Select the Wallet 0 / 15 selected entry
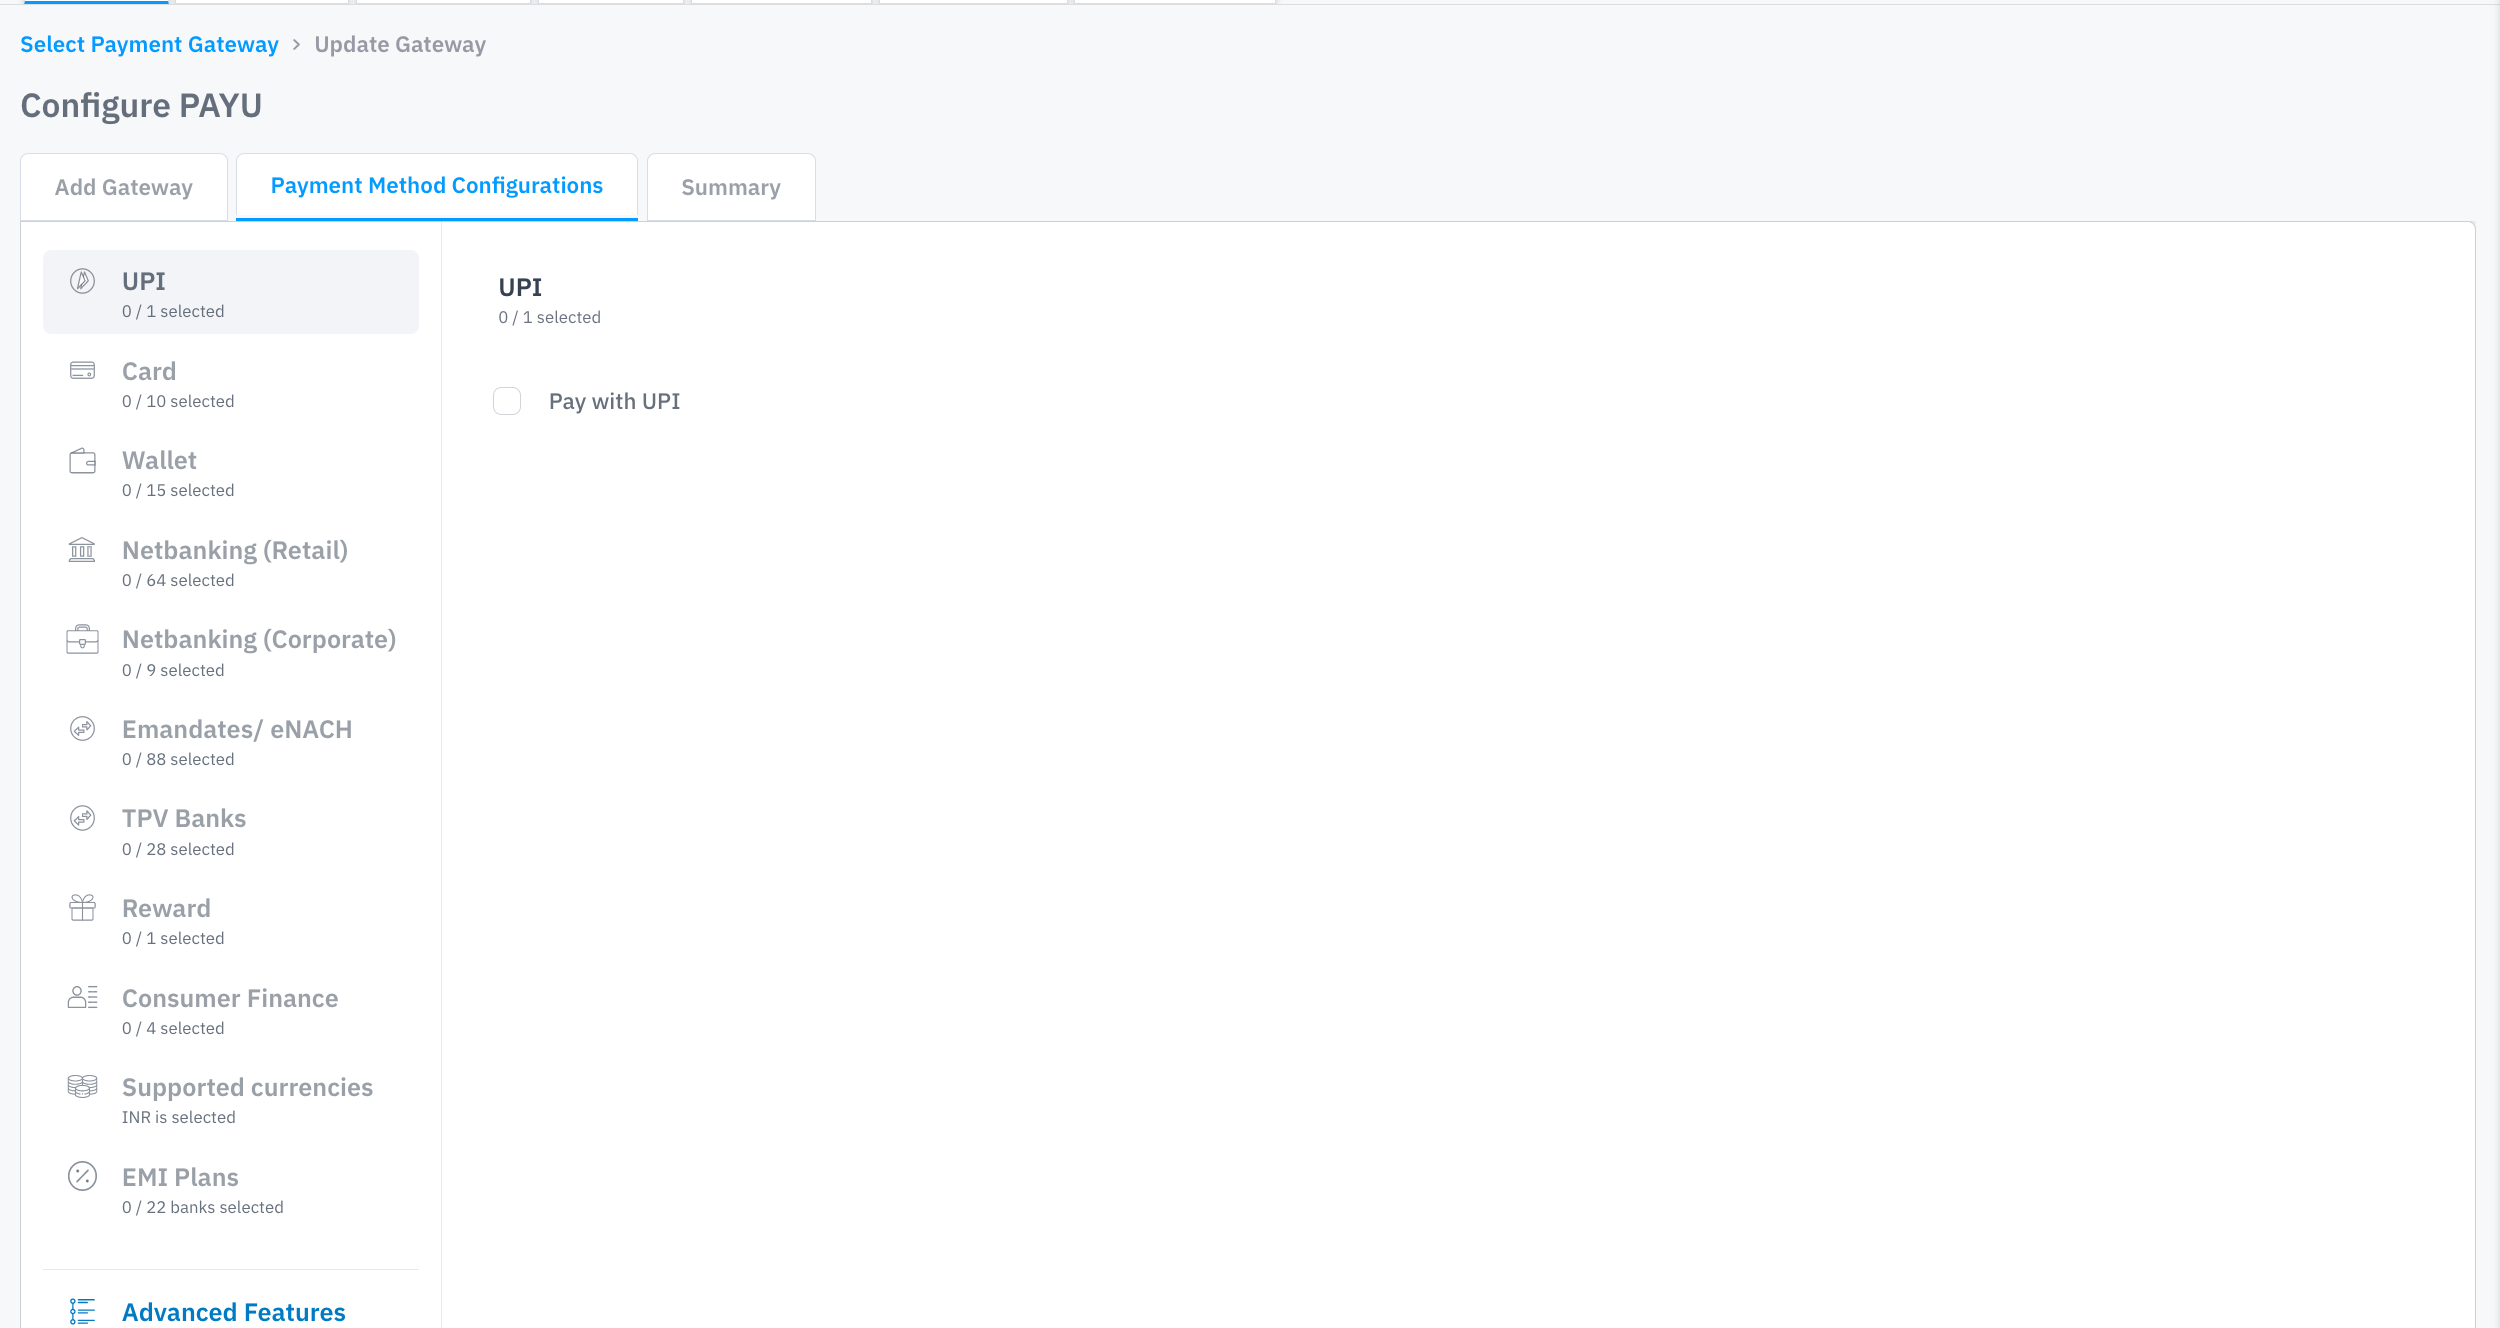2500x1328 pixels. click(178, 474)
